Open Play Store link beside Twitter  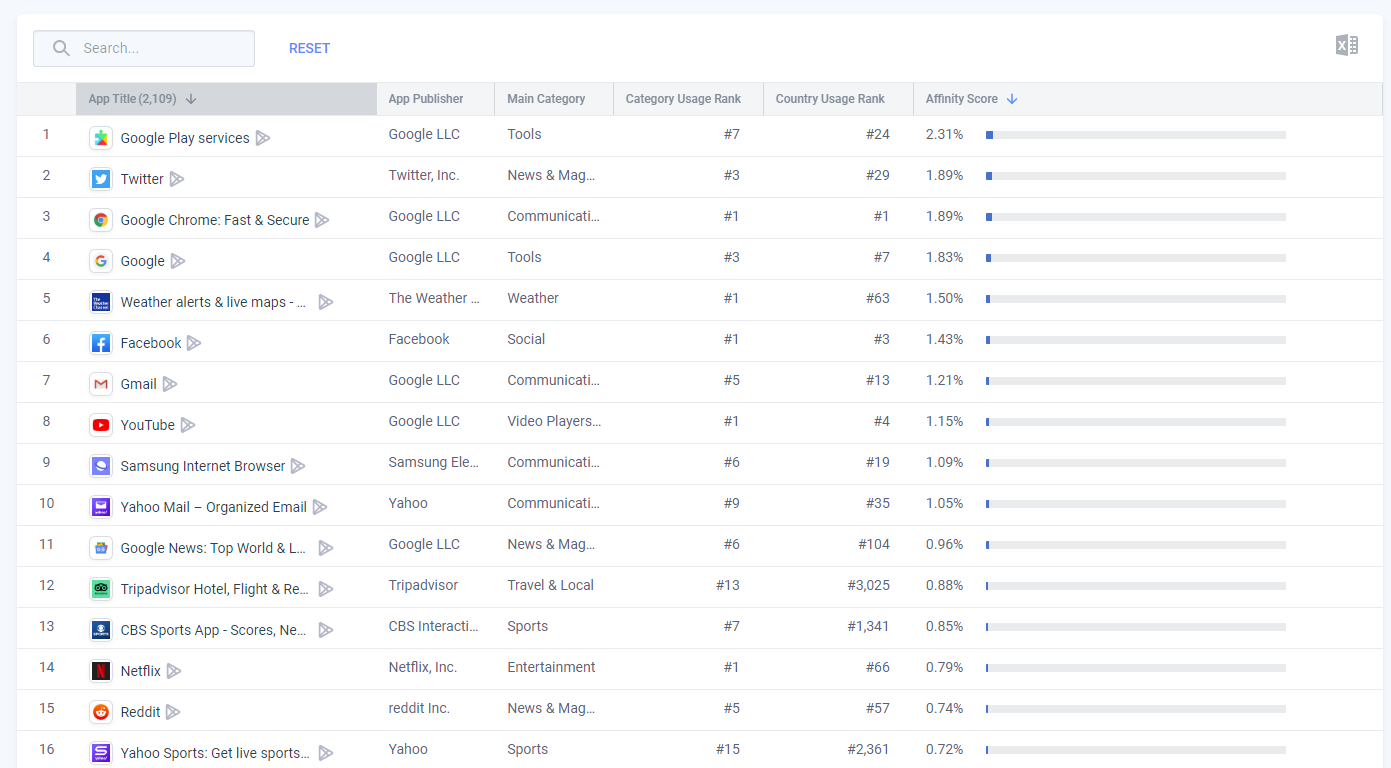(x=177, y=179)
